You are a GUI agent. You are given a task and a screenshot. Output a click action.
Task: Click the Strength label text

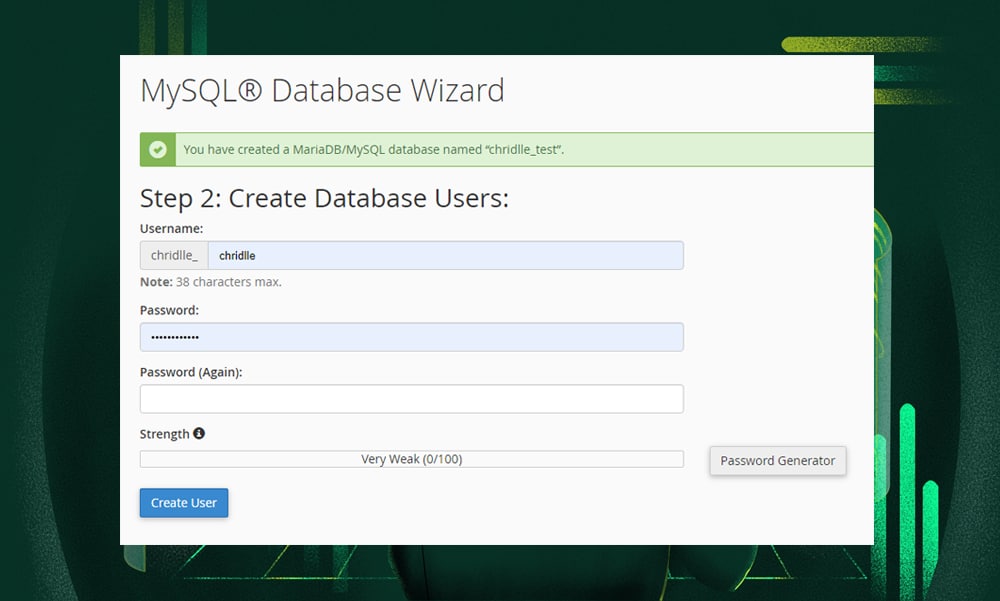[165, 433]
